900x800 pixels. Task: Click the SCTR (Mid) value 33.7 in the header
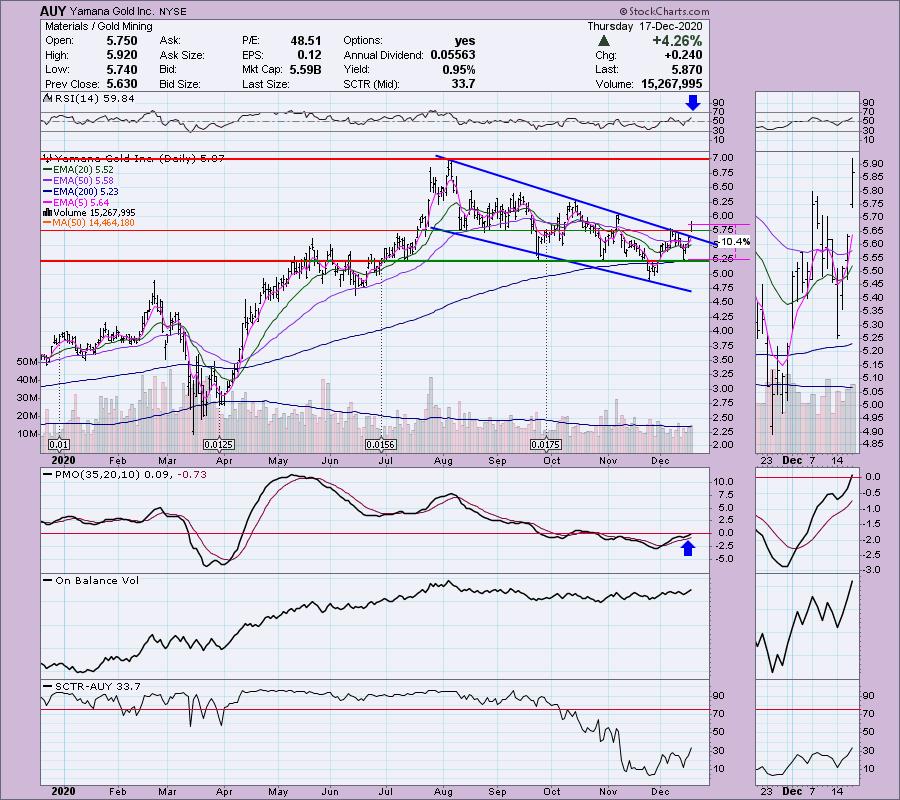pyautogui.click(x=463, y=84)
